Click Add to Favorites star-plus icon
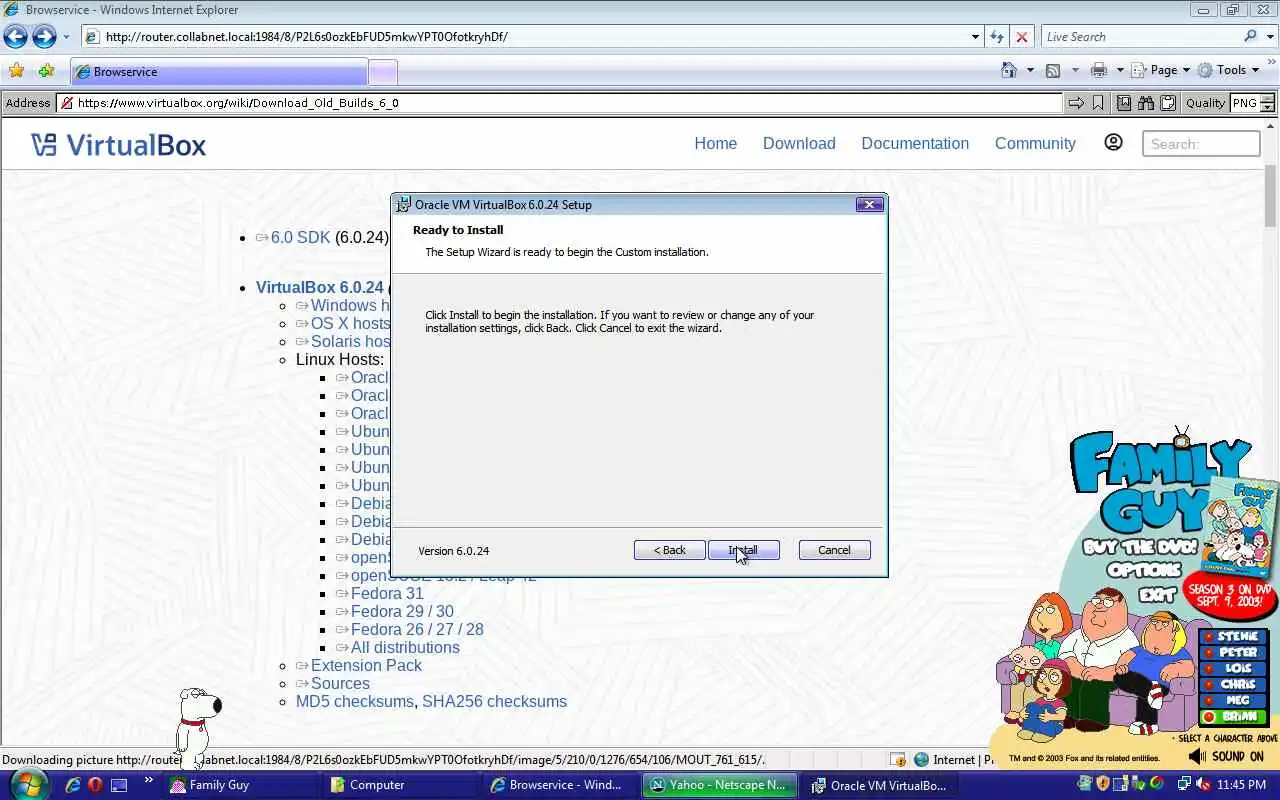This screenshot has height=800, width=1280. (46, 71)
